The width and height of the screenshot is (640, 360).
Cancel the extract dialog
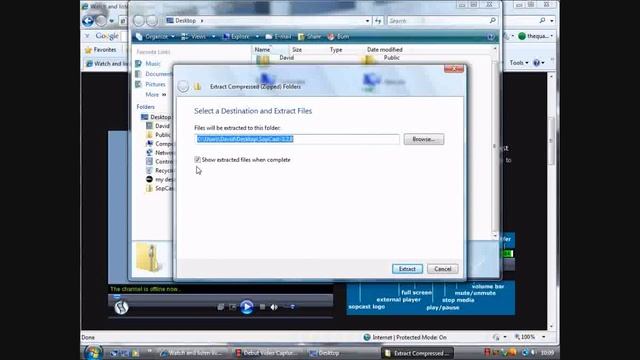[442, 269]
